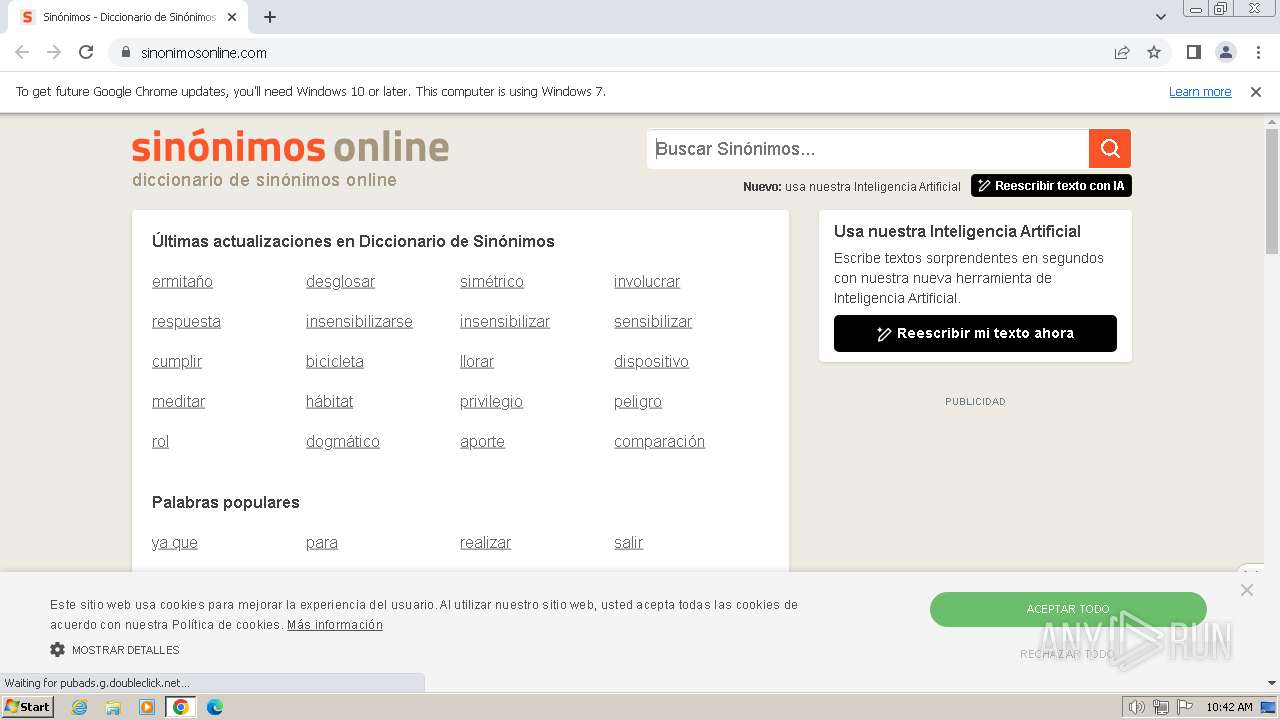Open the word desglosar
This screenshot has height=720, width=1280.
pos(340,282)
